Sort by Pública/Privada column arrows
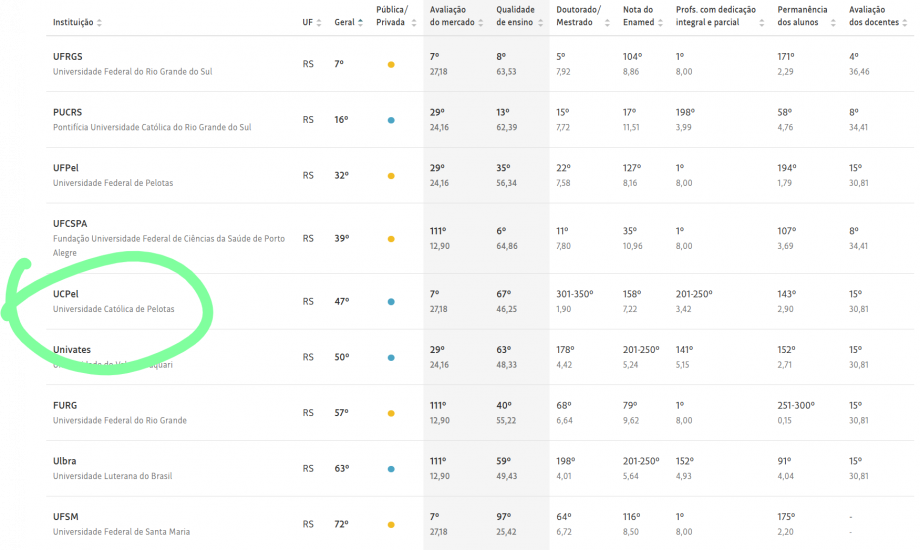 [x=414, y=23]
